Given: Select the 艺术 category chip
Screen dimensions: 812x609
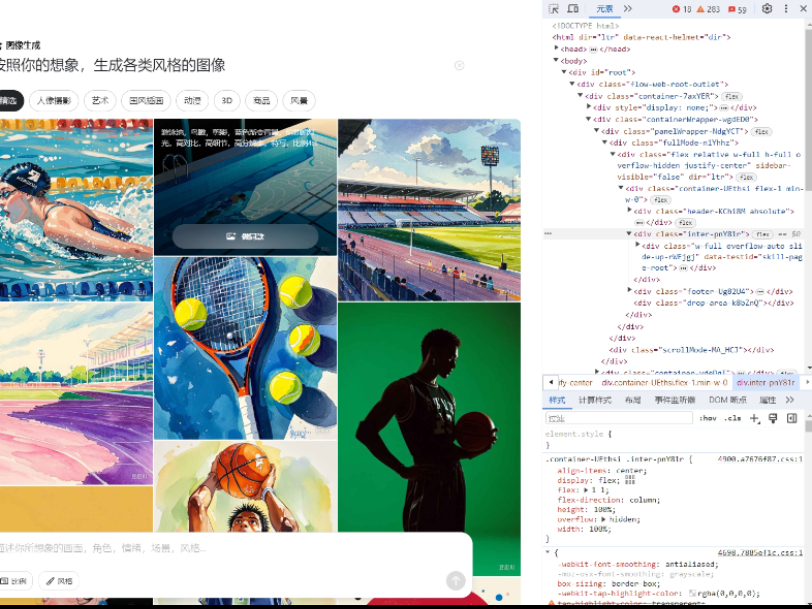Looking at the screenshot, I should [x=100, y=100].
